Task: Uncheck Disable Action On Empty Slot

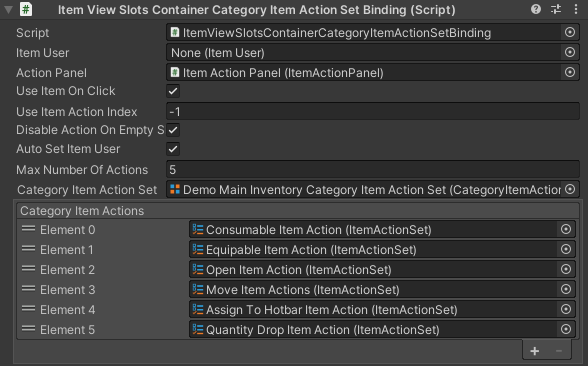Action: coord(173,130)
